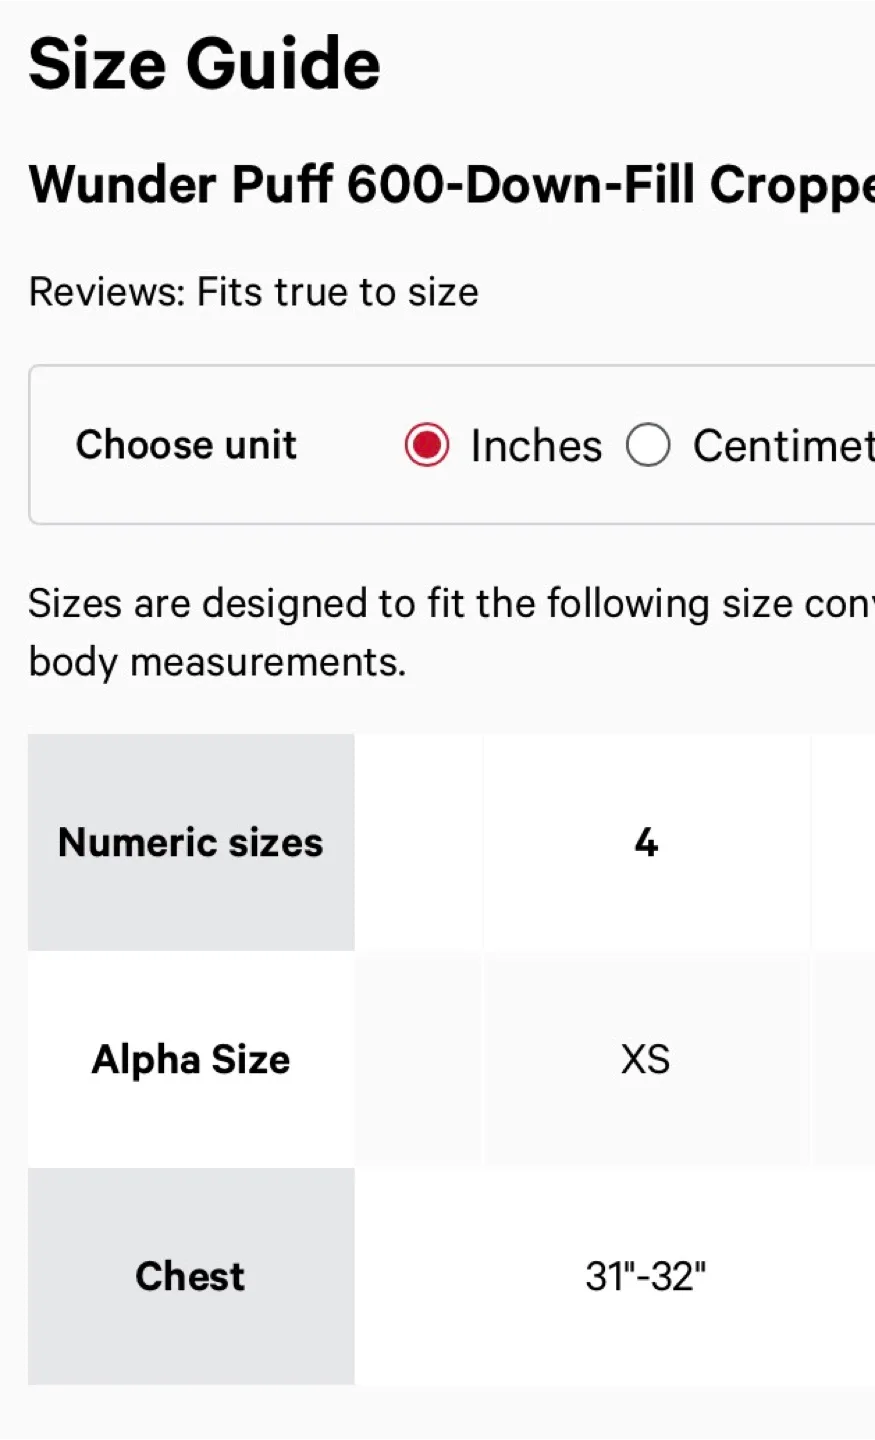Select the XS alpha size cell

[x=646, y=1059]
